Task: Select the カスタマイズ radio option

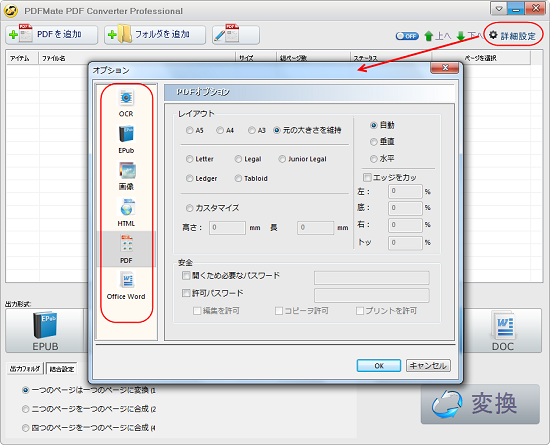Action: [189, 208]
